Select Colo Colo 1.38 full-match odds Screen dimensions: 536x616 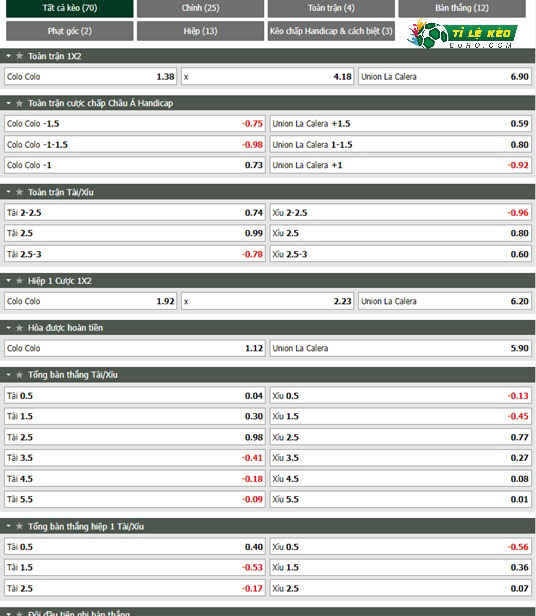pos(90,77)
